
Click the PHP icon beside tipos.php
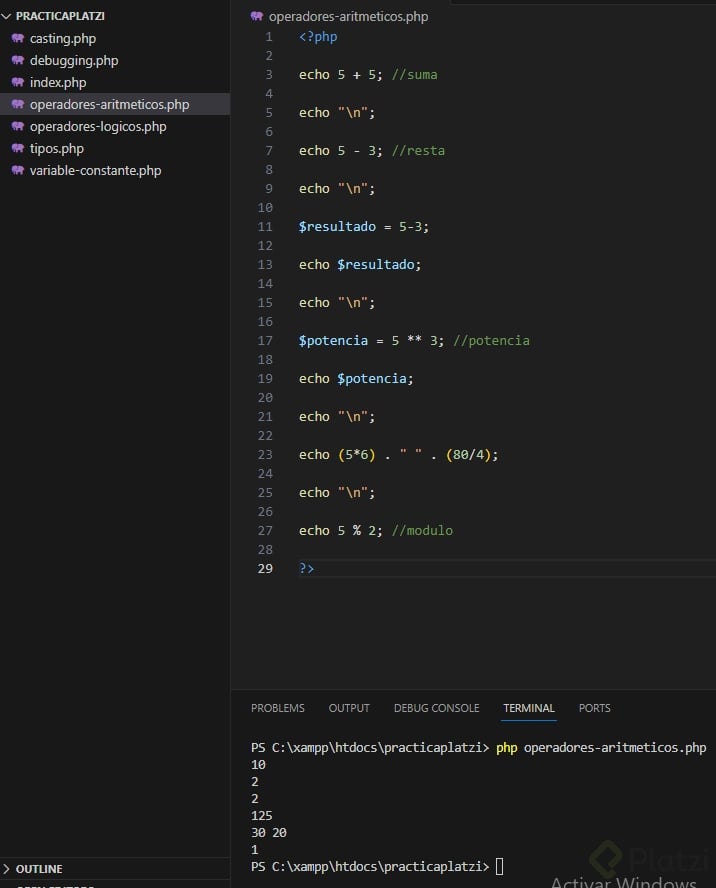tap(17, 148)
